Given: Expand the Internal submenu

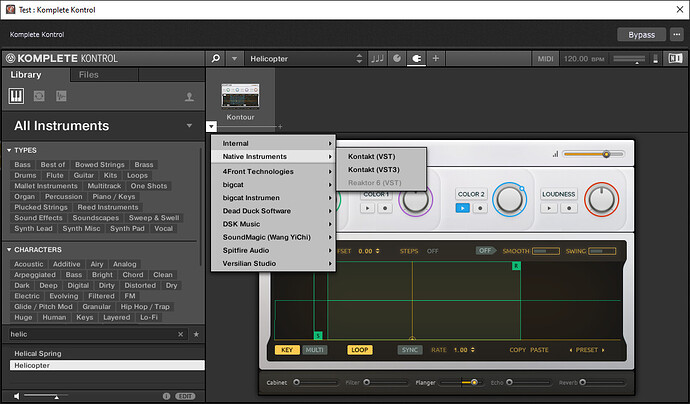Looking at the screenshot, I should [x=273, y=143].
